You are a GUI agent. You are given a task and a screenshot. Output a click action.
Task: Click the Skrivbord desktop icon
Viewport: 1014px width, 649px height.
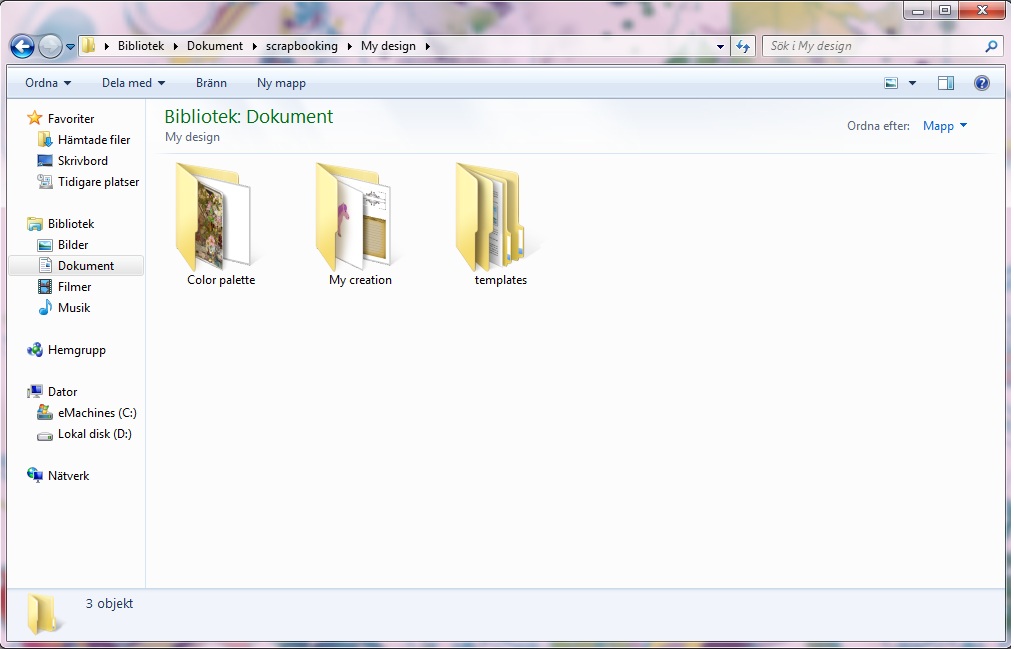coord(45,160)
